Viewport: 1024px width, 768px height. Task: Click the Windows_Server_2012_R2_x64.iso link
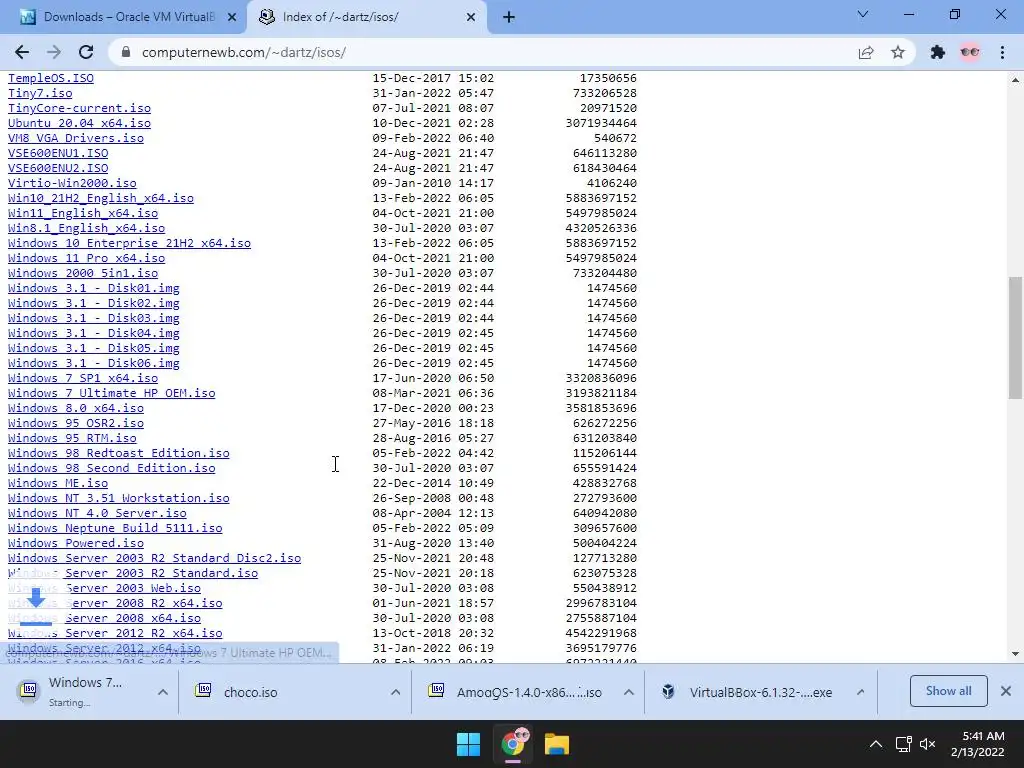(115, 634)
